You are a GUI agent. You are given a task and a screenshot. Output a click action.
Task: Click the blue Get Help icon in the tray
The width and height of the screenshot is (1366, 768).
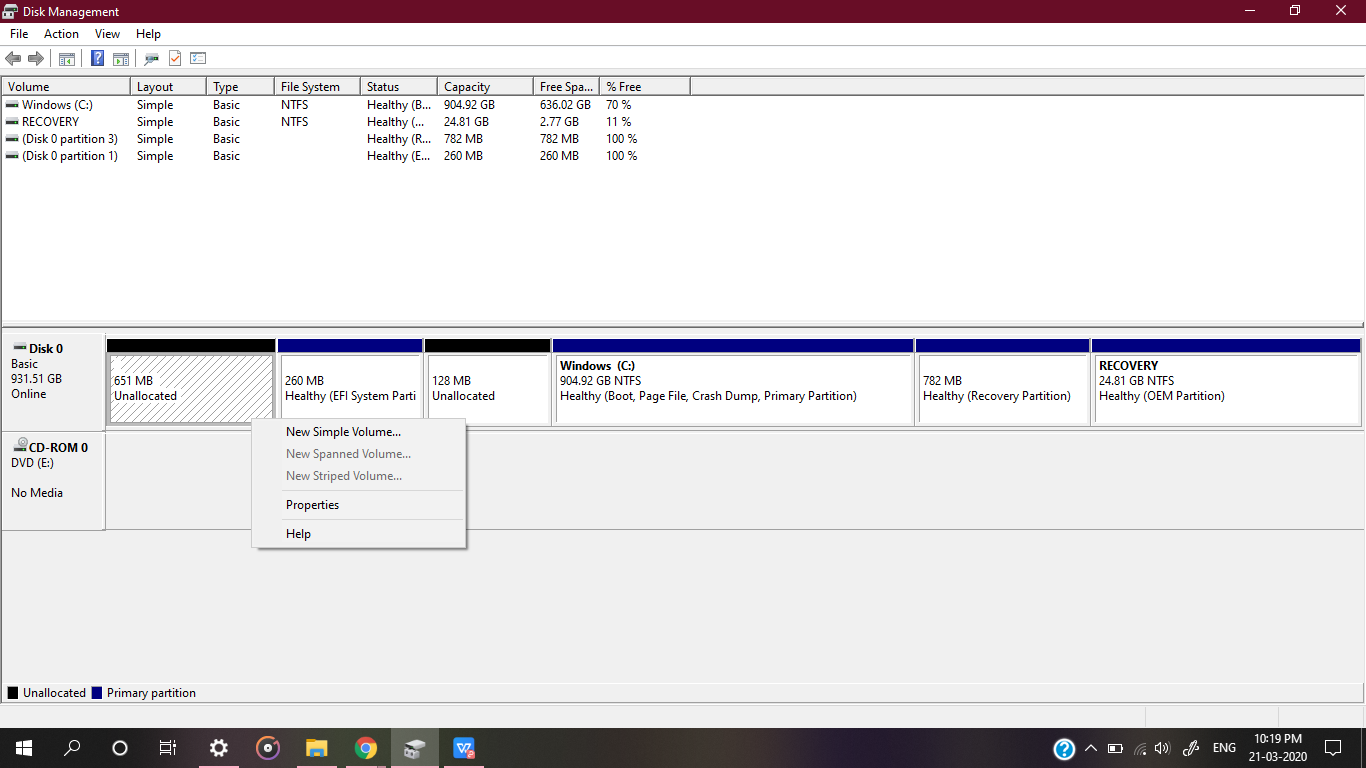(x=1062, y=747)
